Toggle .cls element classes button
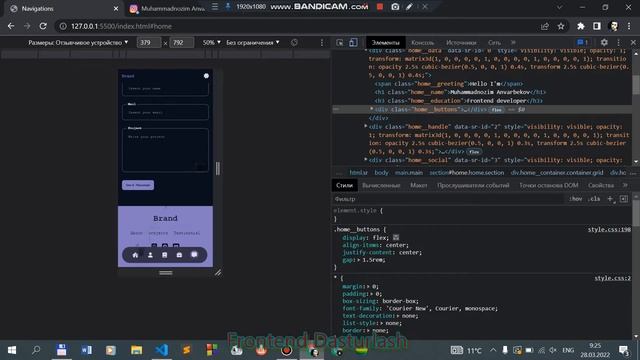 point(594,199)
